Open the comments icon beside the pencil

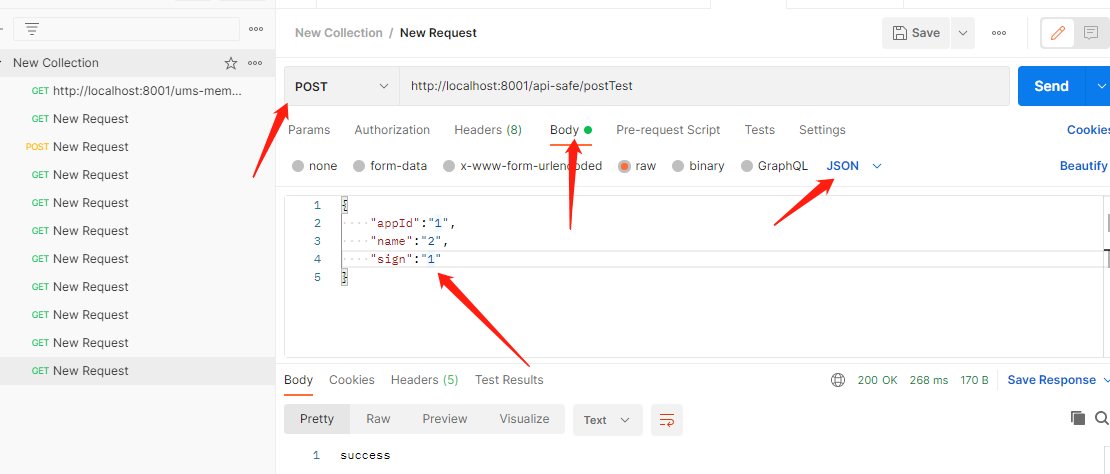tap(1090, 33)
